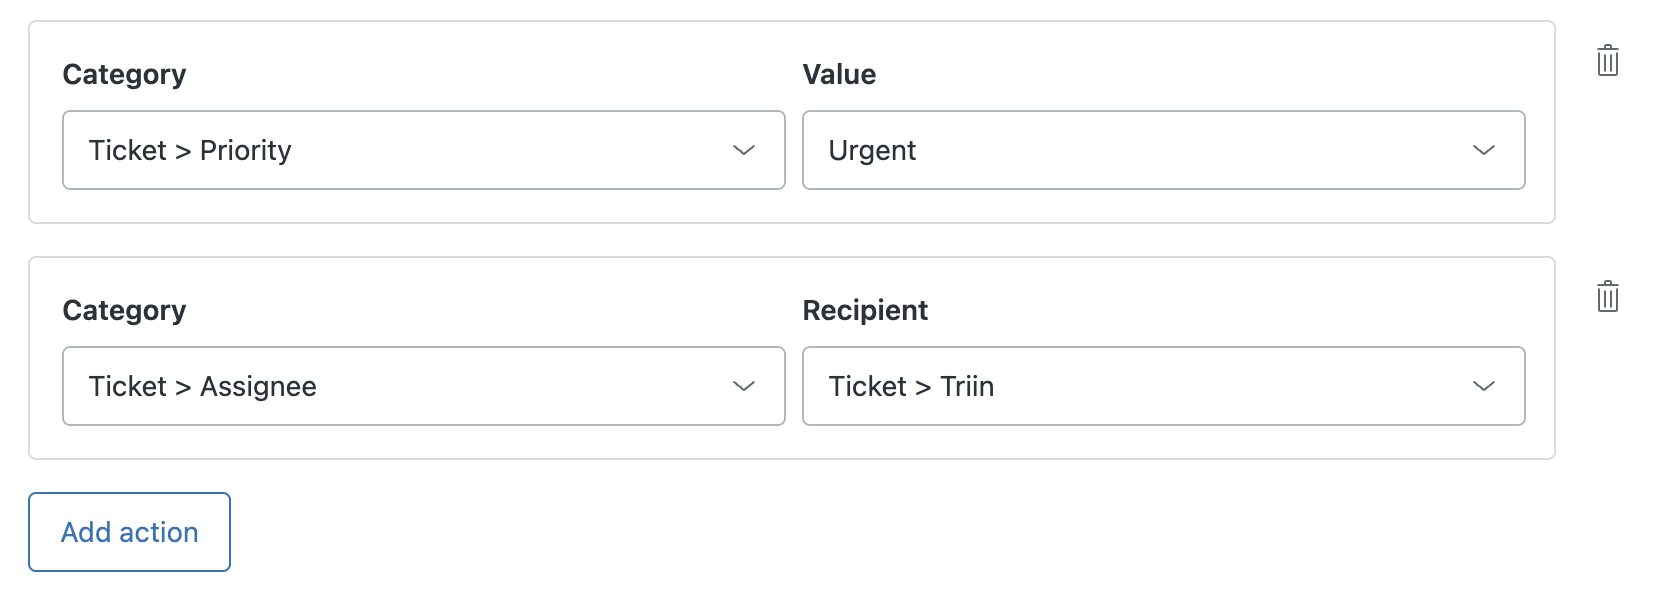Click the Recipient label

coord(865,311)
